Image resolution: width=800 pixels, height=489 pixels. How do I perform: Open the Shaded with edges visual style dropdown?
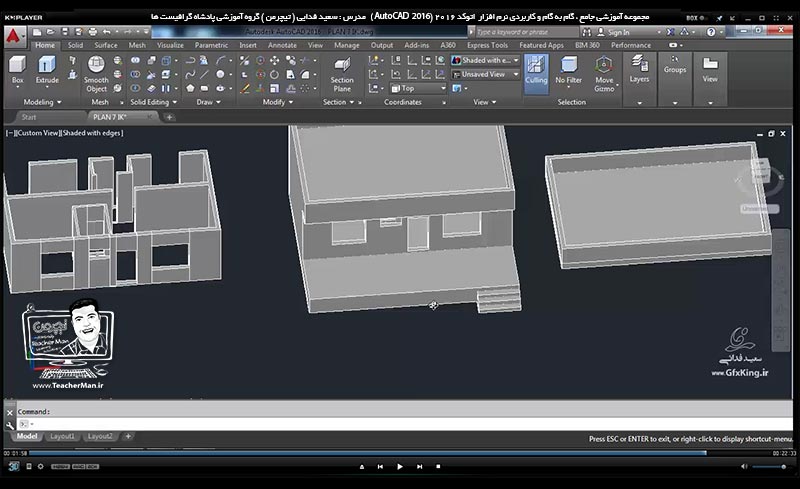(485, 60)
